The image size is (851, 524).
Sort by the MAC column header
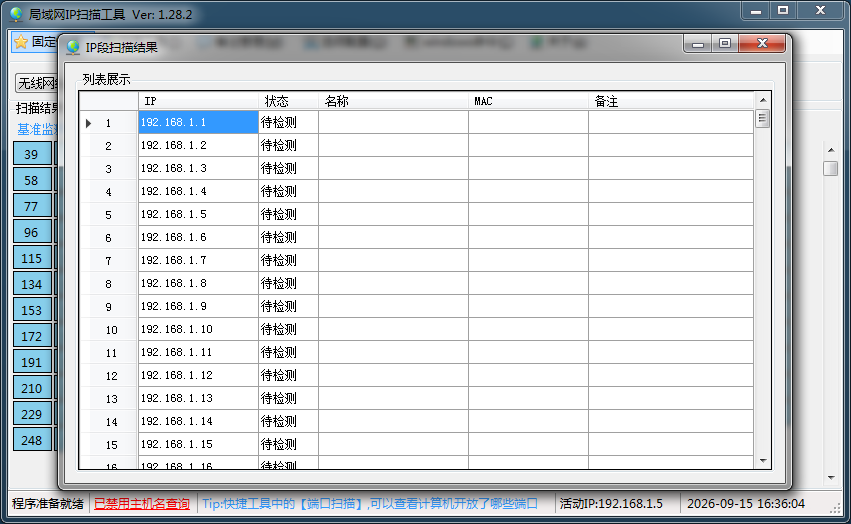tap(528, 101)
